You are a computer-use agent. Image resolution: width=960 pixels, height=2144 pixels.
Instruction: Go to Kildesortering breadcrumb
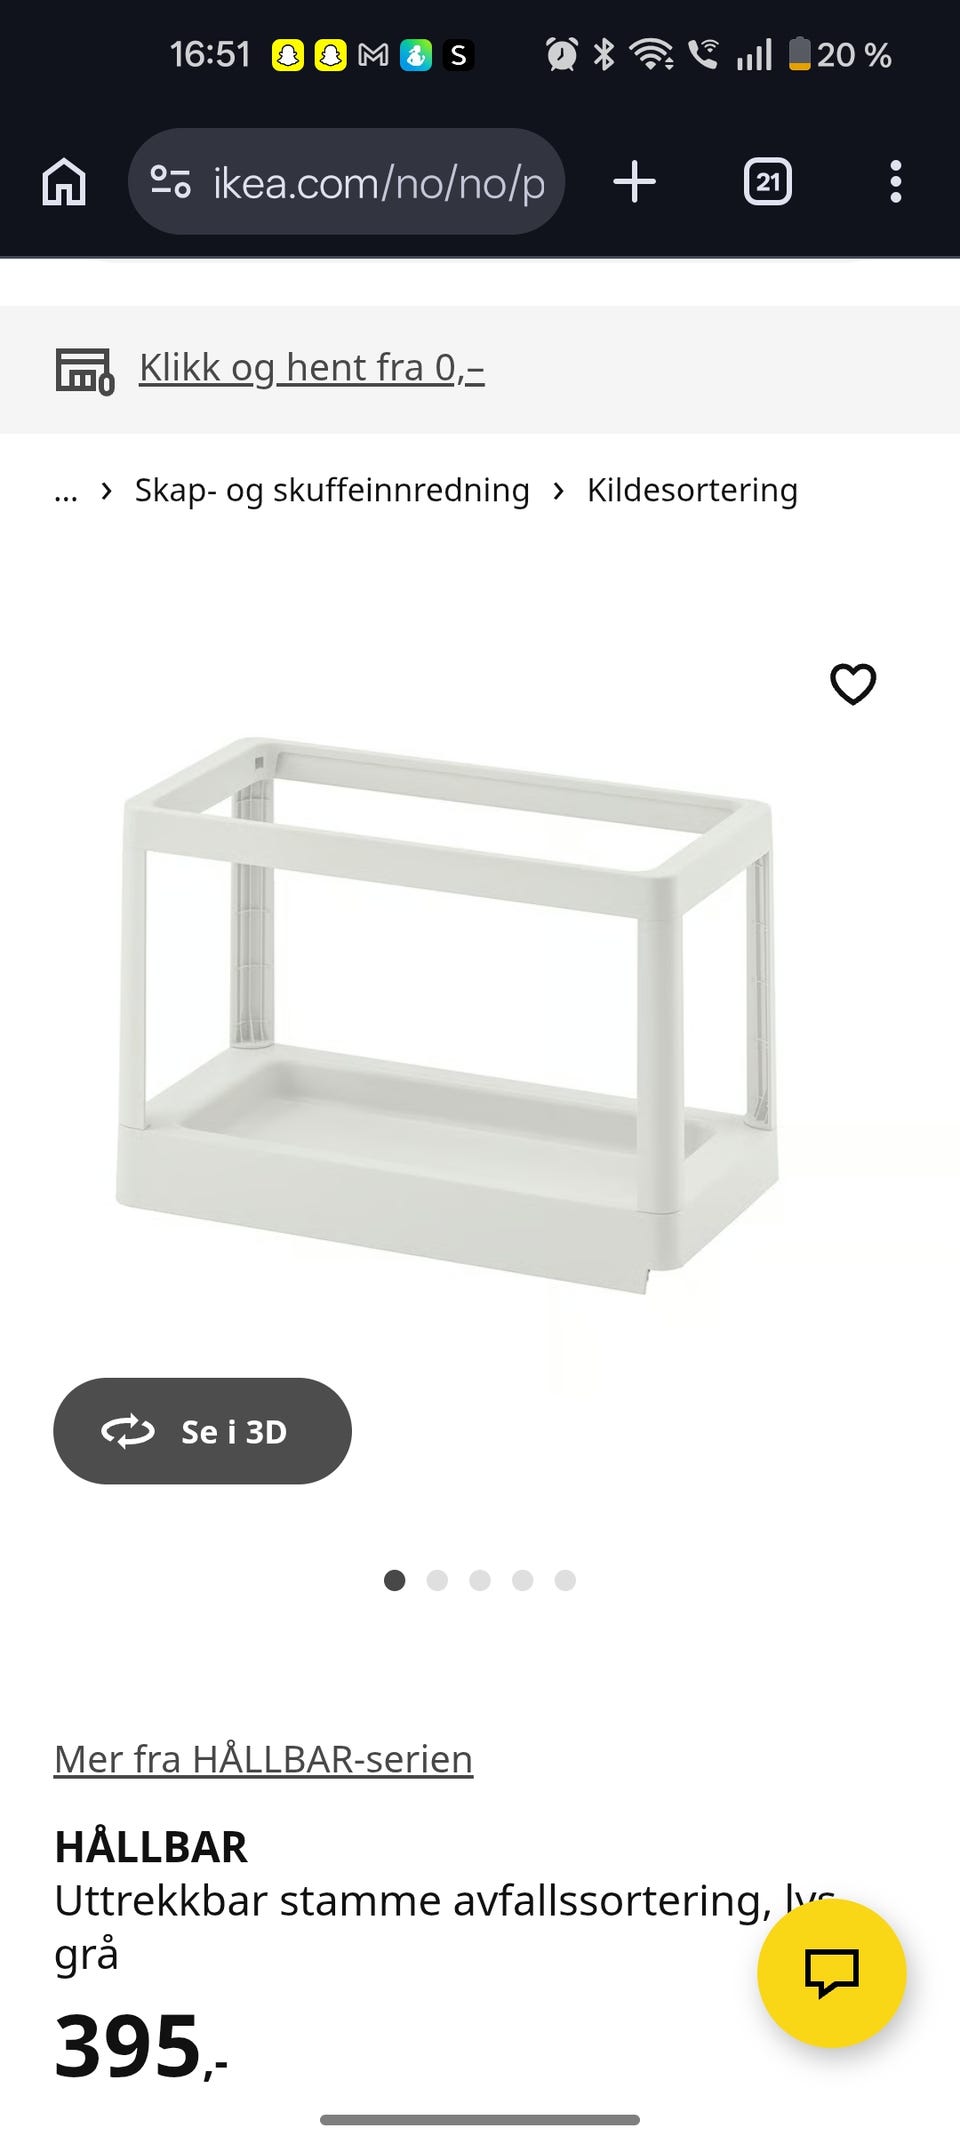692,491
